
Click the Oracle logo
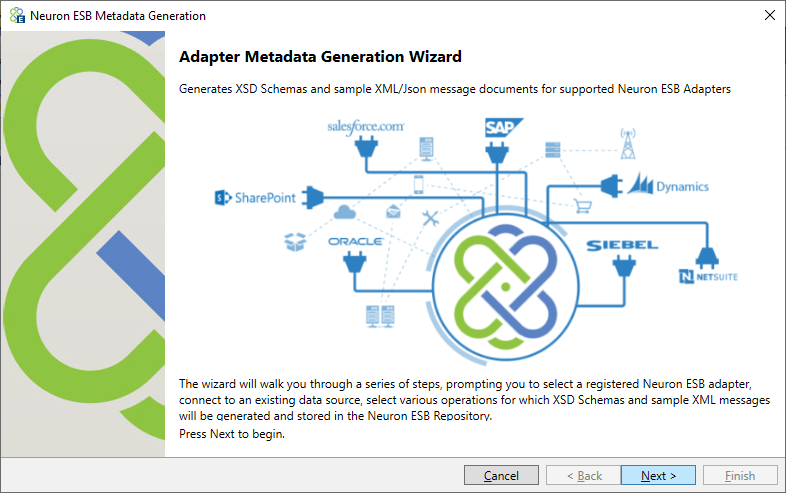pos(355,241)
